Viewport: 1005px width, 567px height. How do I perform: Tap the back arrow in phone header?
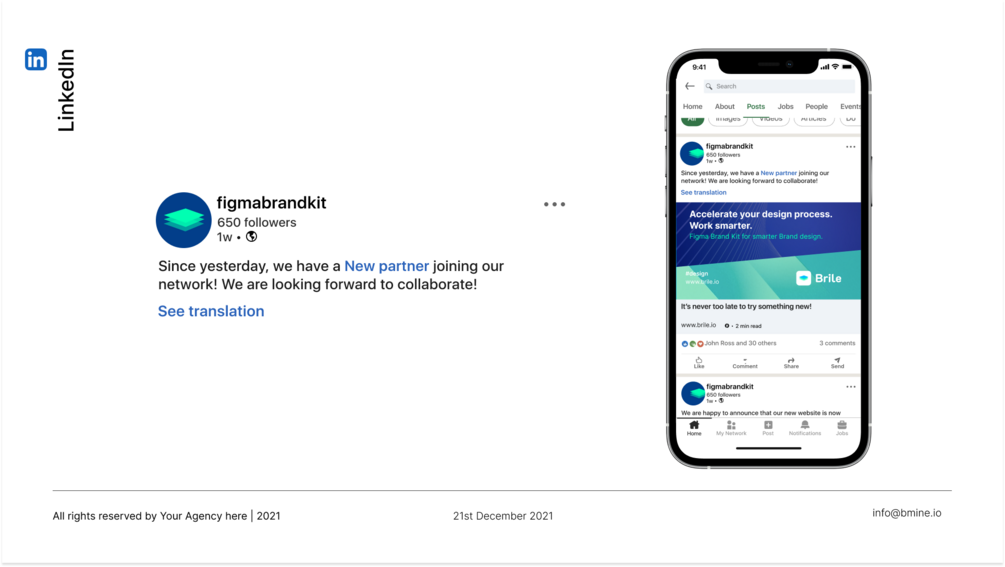pyautogui.click(x=690, y=86)
